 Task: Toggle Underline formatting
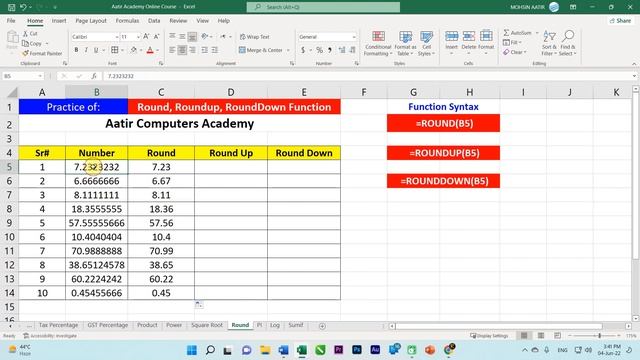click(x=96, y=50)
